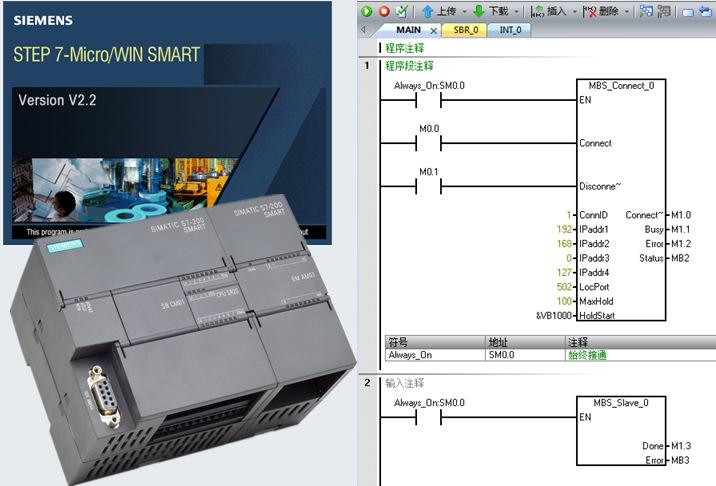Viewport: 716px width, 486px height.
Task: Click the insert network icon
Action: coord(537,11)
